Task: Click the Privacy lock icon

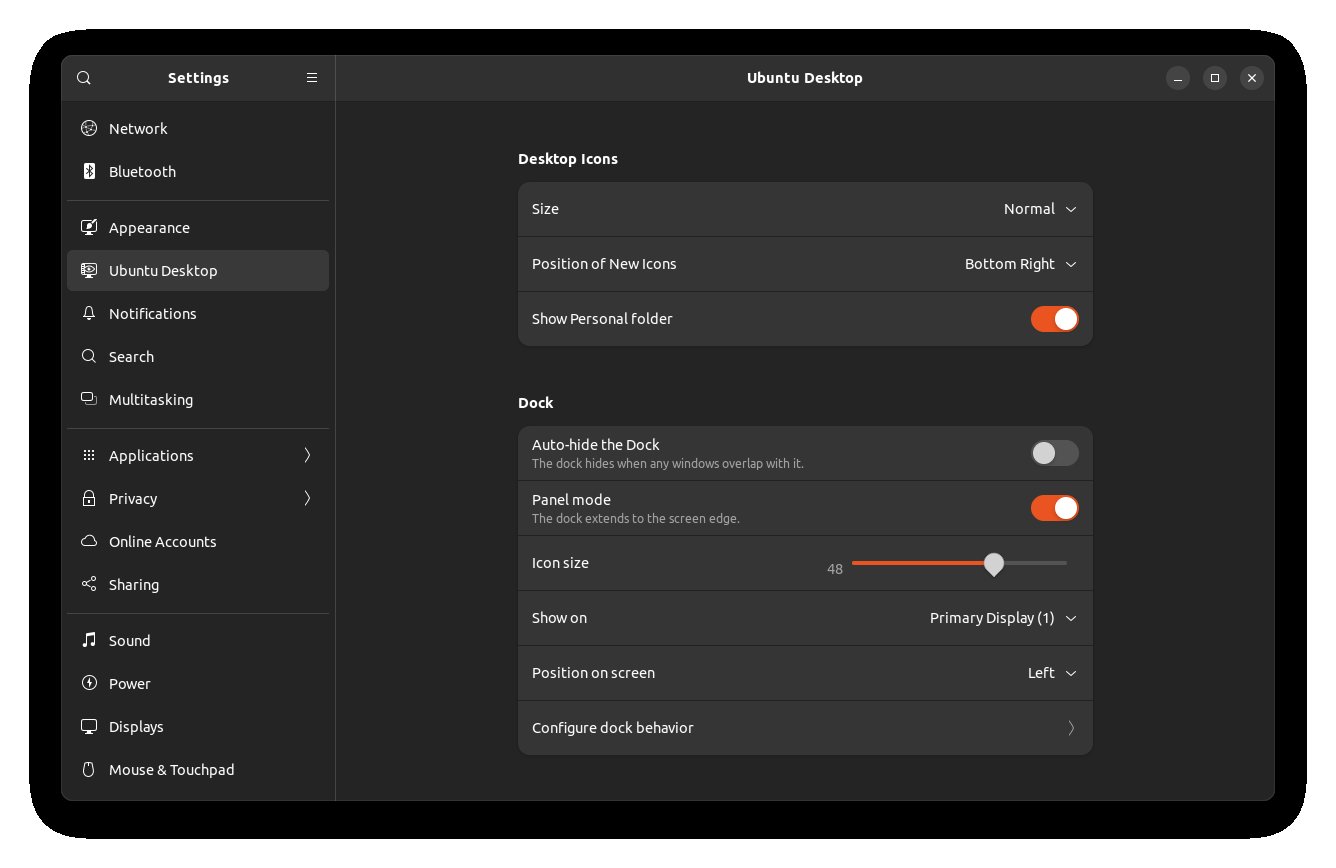Action: tap(89, 498)
